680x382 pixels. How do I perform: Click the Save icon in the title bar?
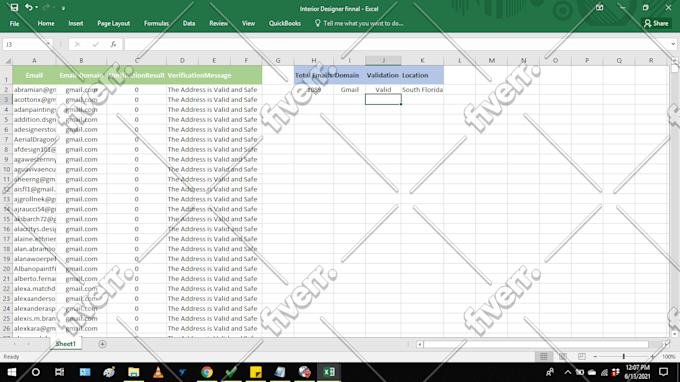[14, 7]
